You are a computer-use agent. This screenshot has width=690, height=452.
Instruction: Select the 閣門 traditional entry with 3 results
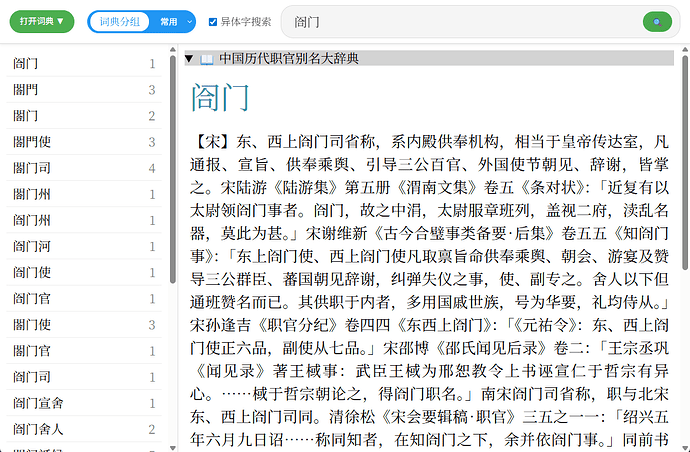[84, 90]
